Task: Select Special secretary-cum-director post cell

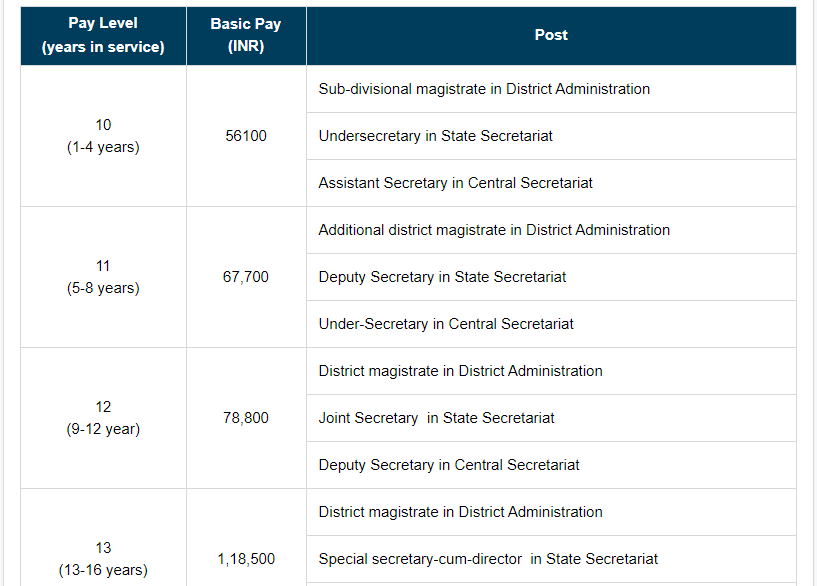Action: coord(551,559)
